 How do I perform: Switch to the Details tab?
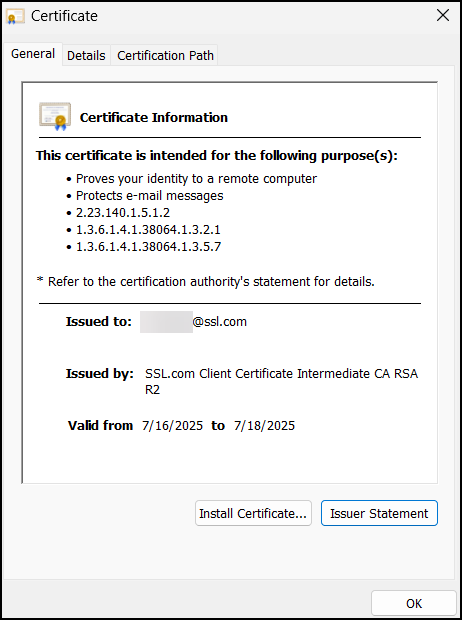86,55
